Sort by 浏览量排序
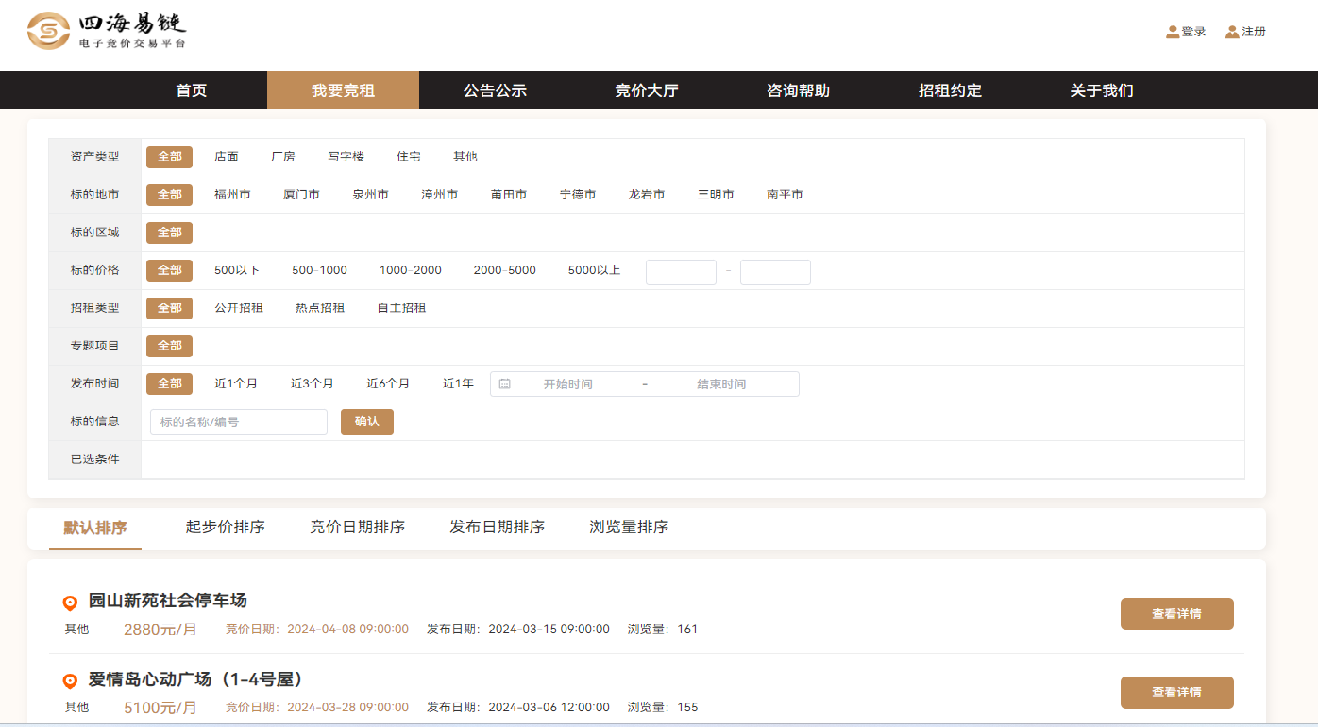 629,527
